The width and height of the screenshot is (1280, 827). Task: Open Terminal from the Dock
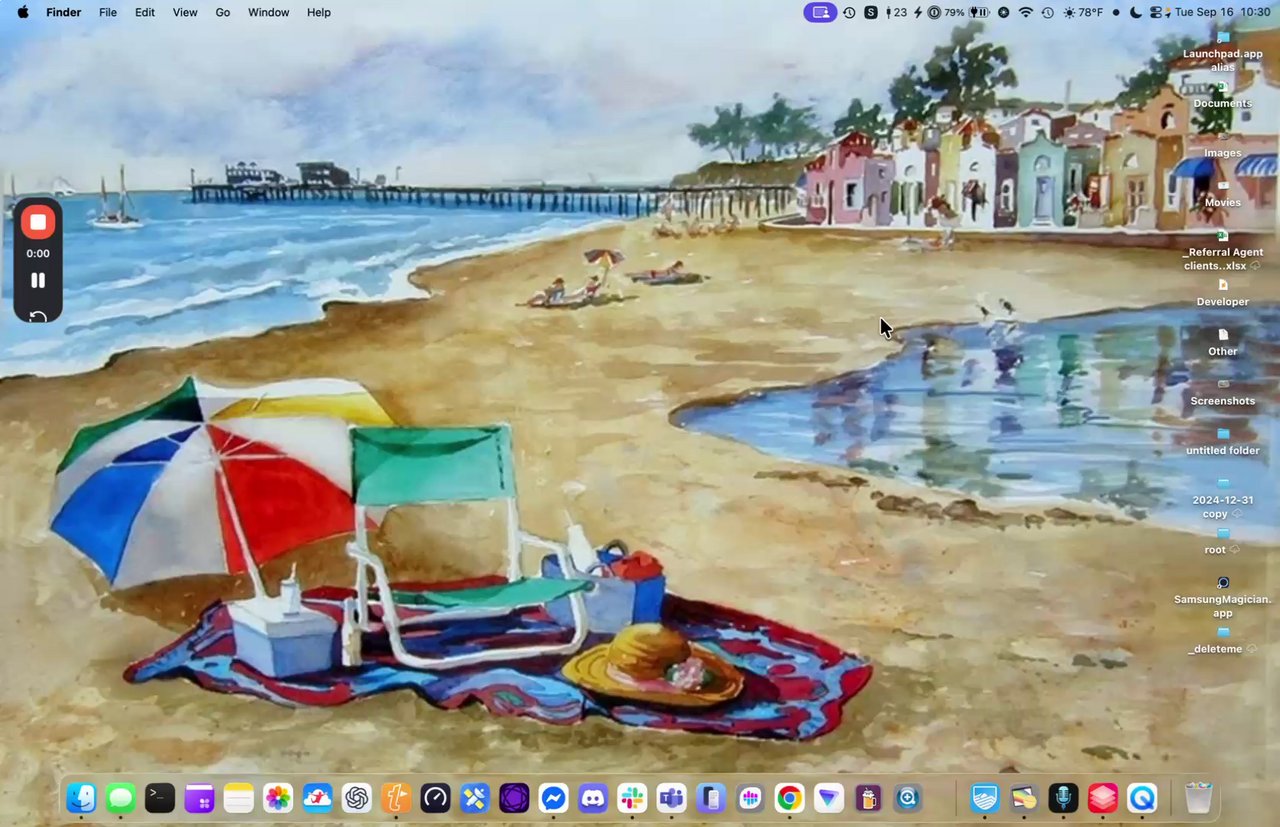160,798
